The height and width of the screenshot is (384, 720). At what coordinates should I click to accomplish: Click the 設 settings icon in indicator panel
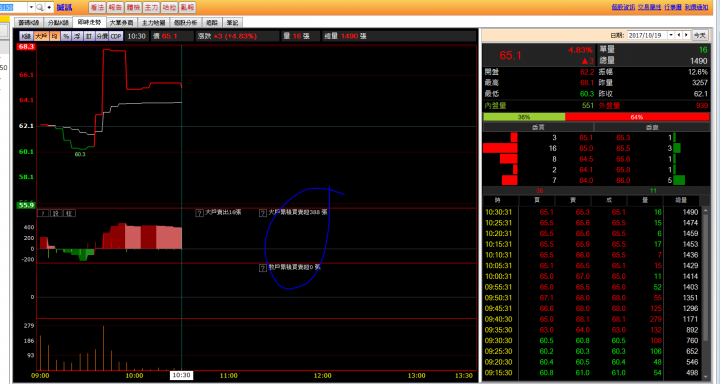pyautogui.click(x=56, y=213)
